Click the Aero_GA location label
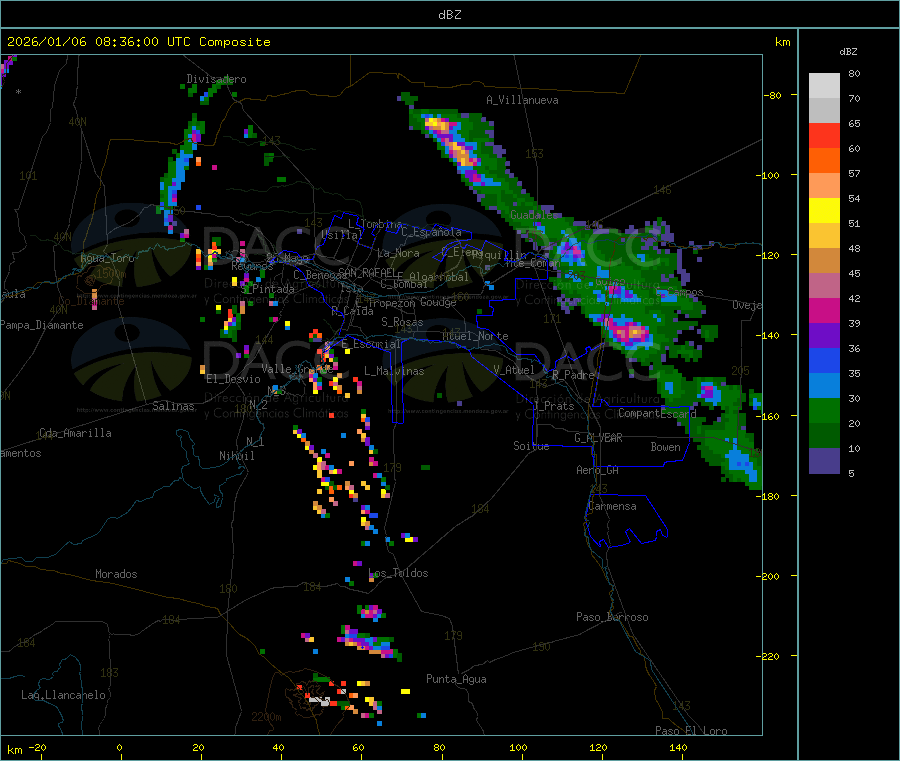Viewport: 900px width, 761px height. click(x=598, y=470)
